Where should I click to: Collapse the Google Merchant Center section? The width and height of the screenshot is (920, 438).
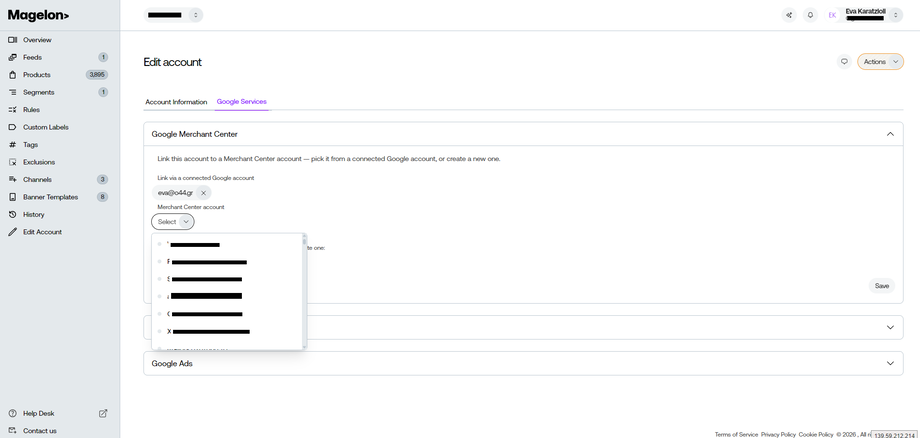point(890,134)
